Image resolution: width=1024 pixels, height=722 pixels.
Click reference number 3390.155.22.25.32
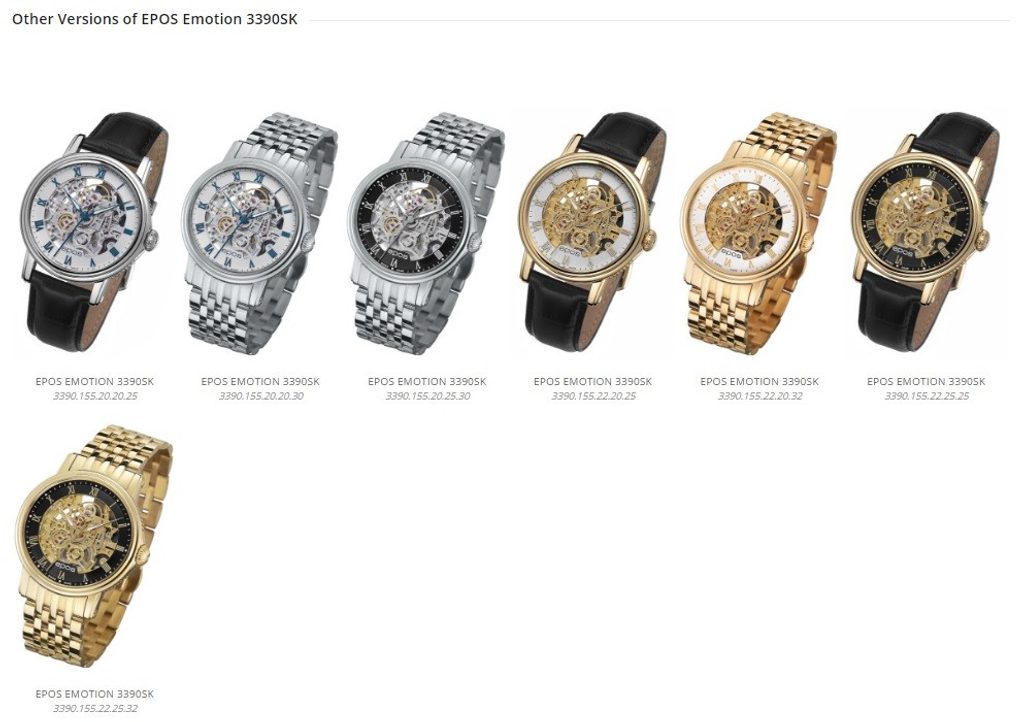(95, 708)
